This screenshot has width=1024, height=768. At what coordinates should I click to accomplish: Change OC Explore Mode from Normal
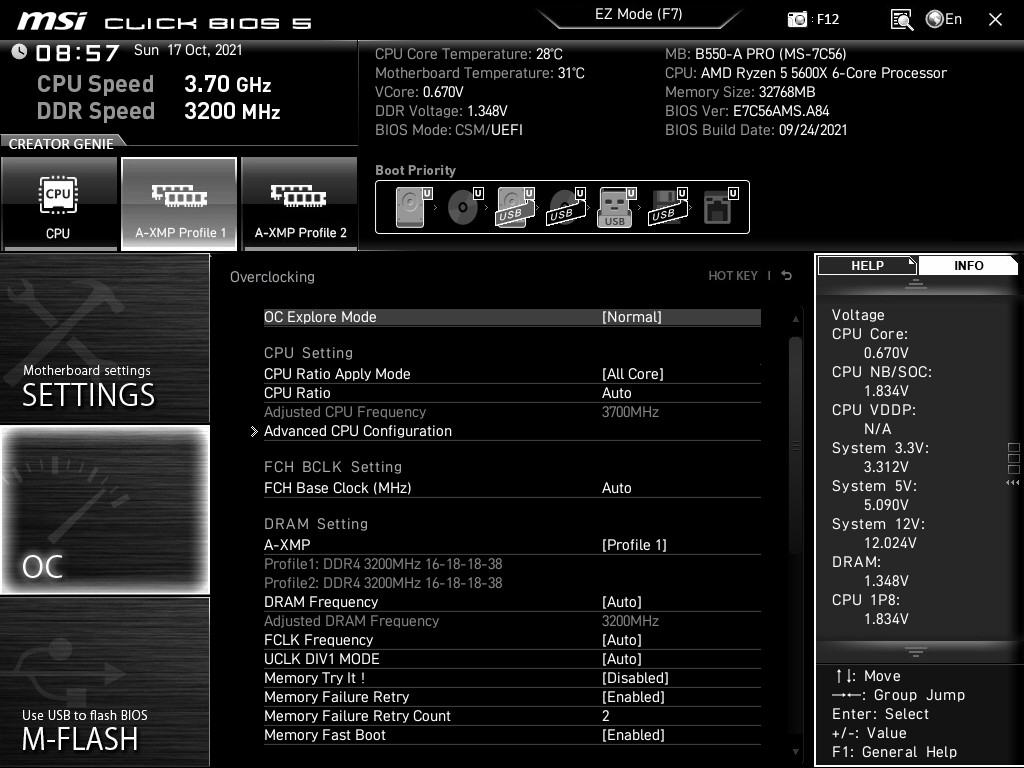(x=512, y=317)
